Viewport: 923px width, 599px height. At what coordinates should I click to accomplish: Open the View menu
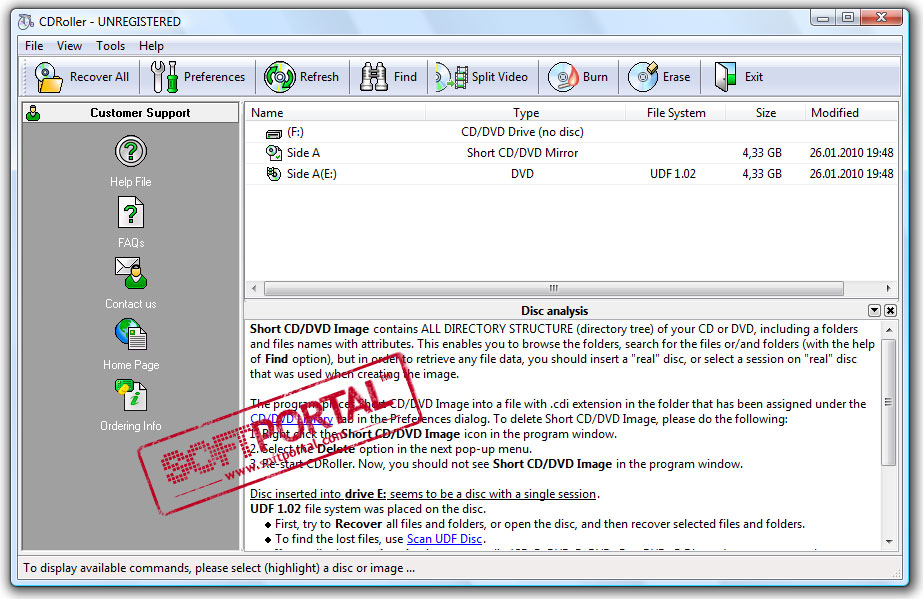point(69,46)
